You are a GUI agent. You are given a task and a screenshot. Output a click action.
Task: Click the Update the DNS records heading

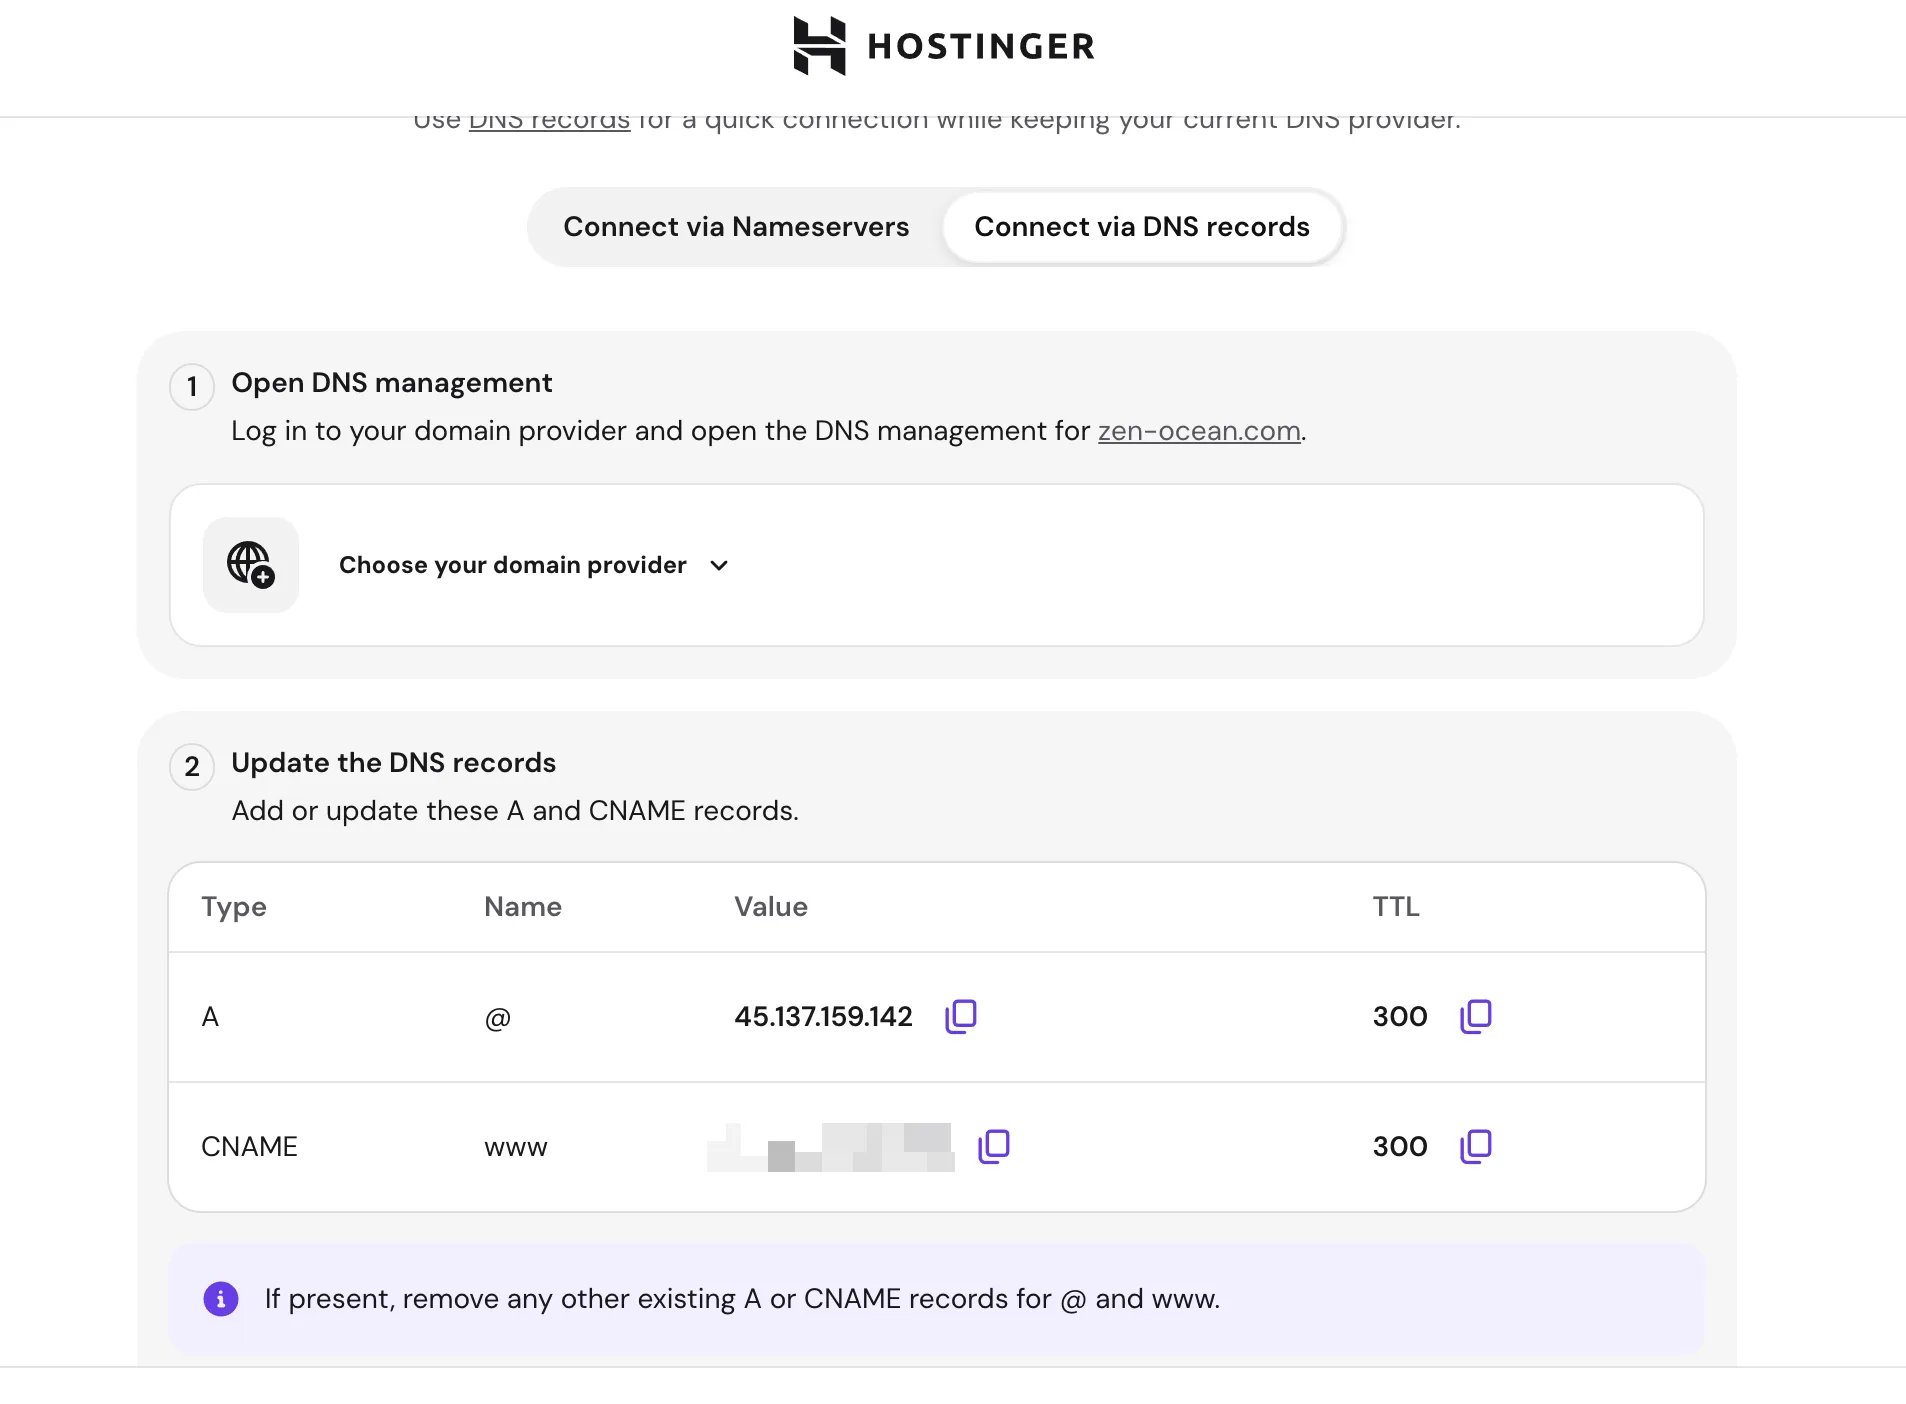(394, 763)
